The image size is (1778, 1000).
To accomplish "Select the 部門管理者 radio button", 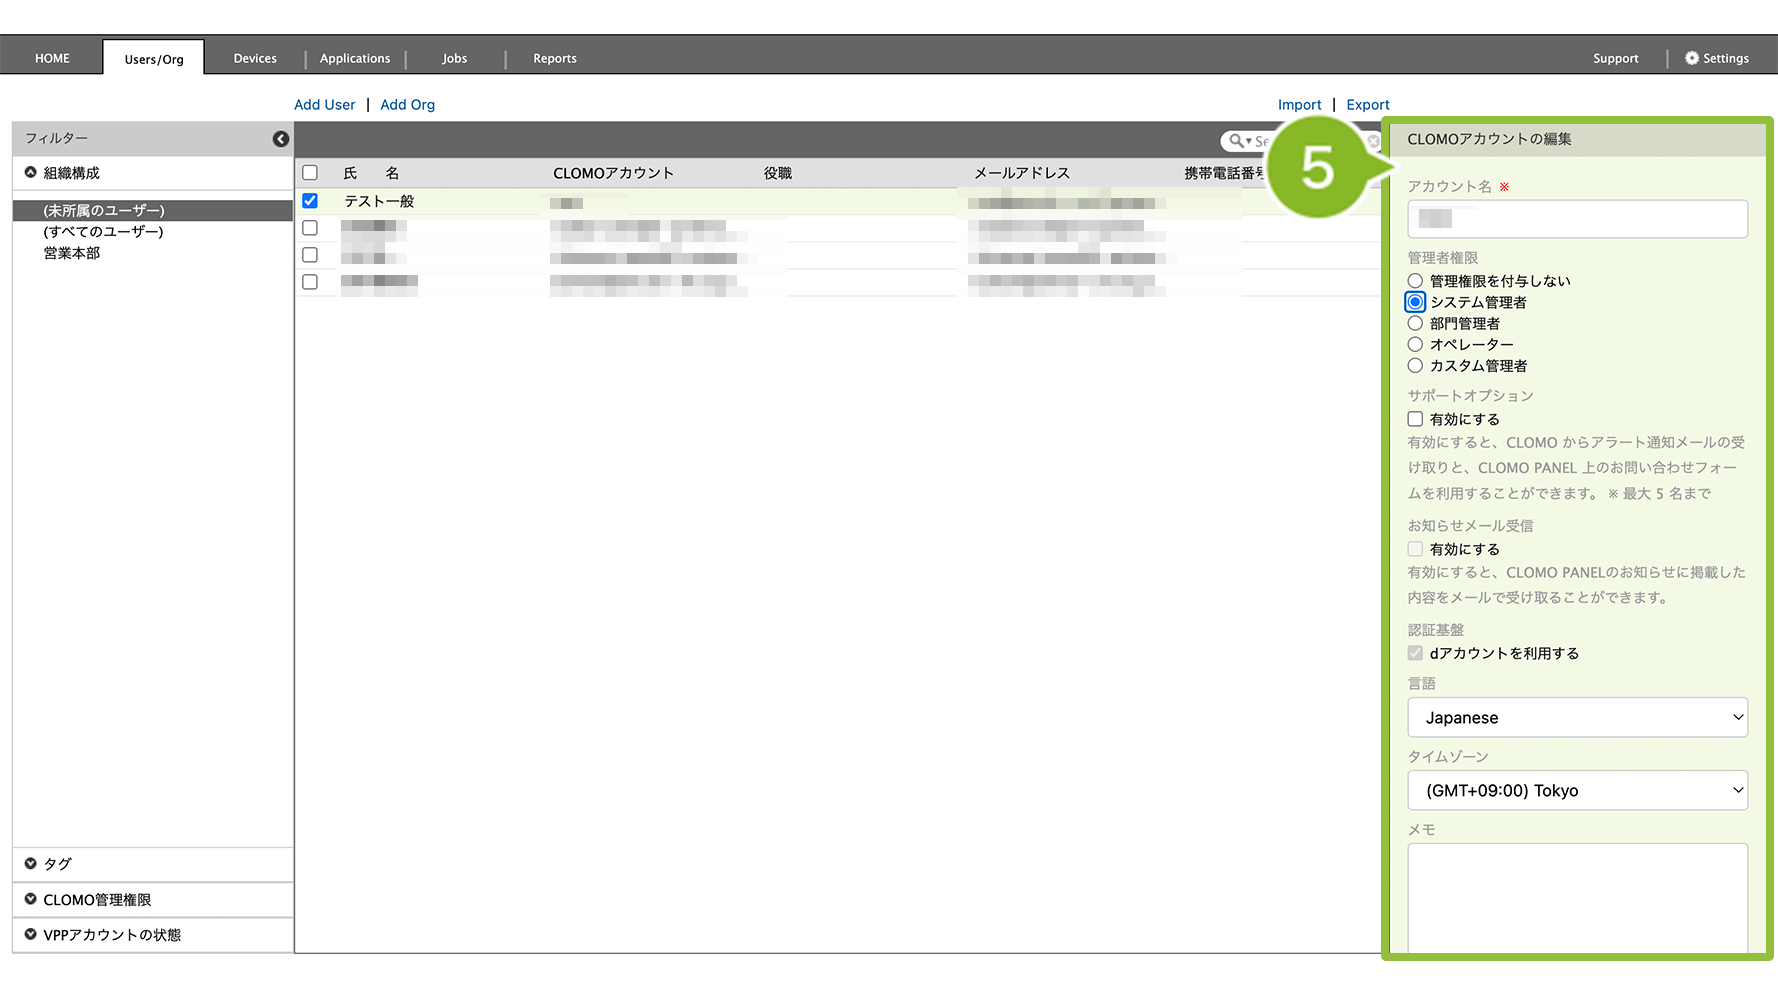I will click(x=1415, y=323).
